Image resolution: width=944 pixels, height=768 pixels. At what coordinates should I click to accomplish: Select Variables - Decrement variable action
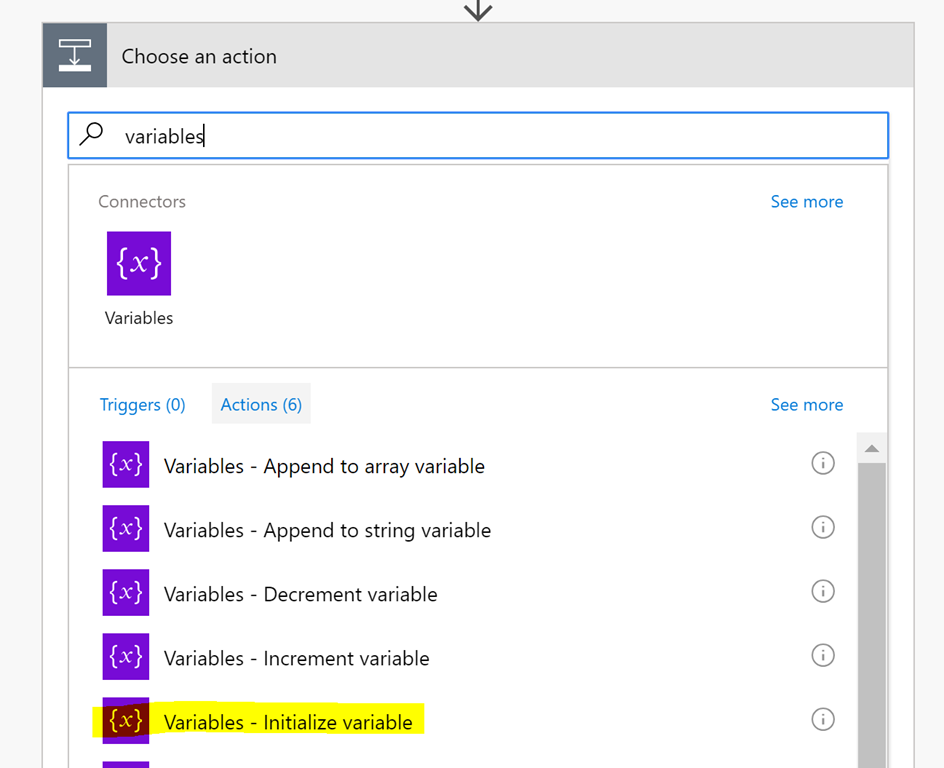300,595
